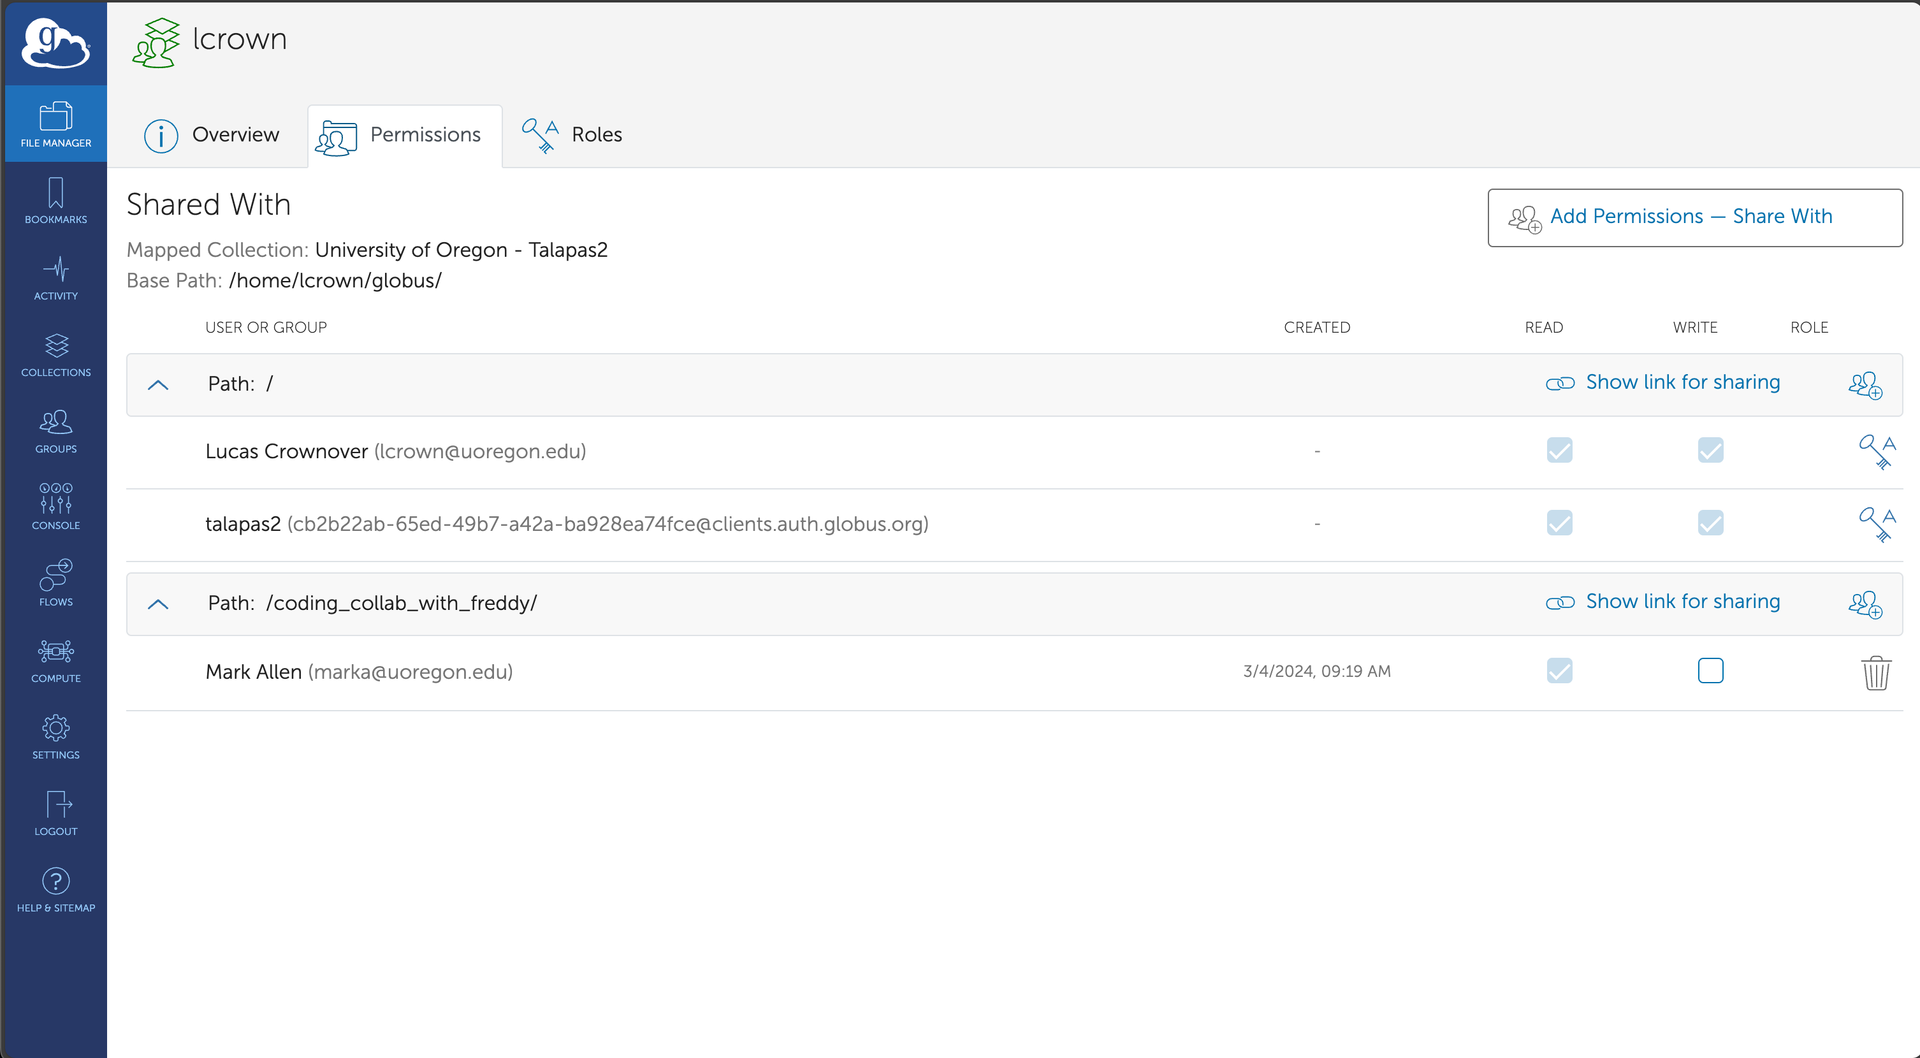Image resolution: width=1920 pixels, height=1058 pixels.
Task: Open Bookmarks in the sidebar
Action: click(x=56, y=201)
